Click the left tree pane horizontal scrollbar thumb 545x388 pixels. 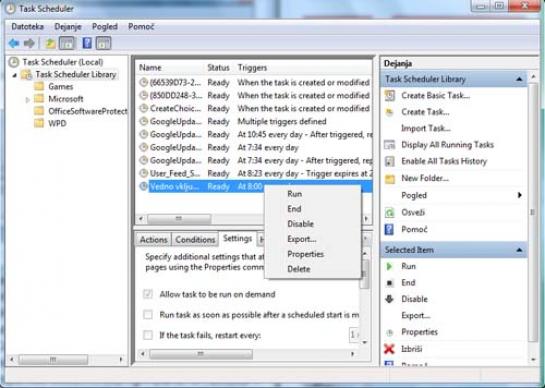click(x=53, y=359)
